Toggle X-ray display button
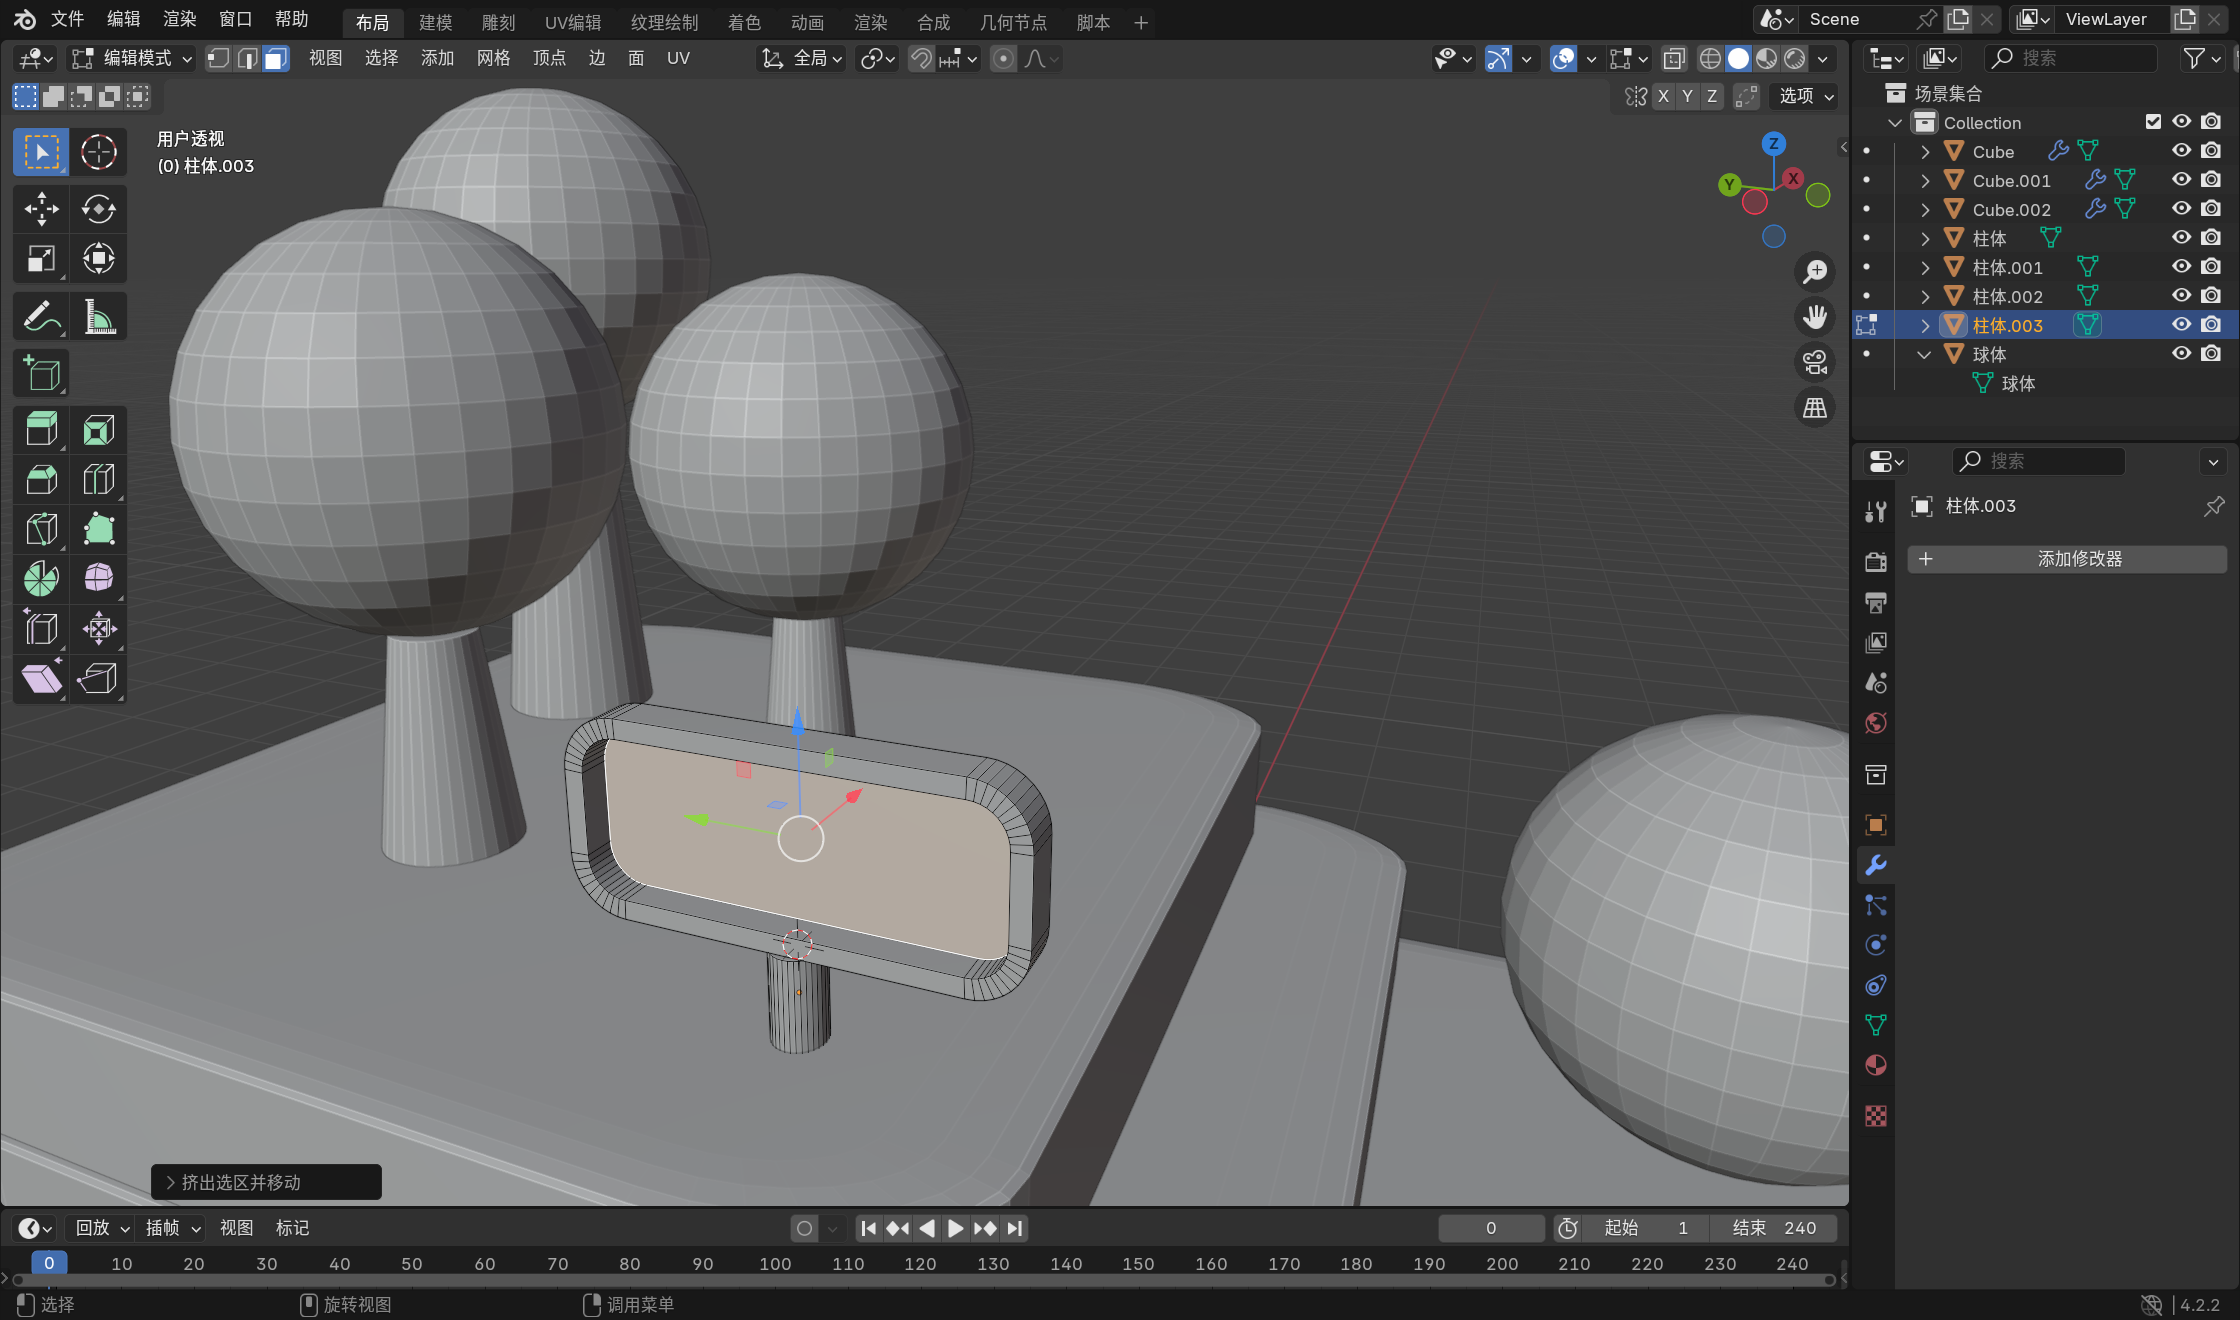 pyautogui.click(x=1674, y=59)
